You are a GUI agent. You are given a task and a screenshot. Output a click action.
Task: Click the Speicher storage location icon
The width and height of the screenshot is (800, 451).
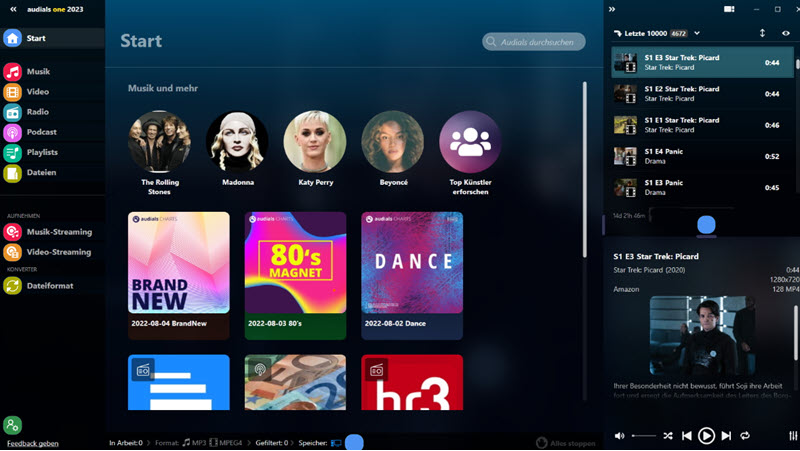coord(336,443)
